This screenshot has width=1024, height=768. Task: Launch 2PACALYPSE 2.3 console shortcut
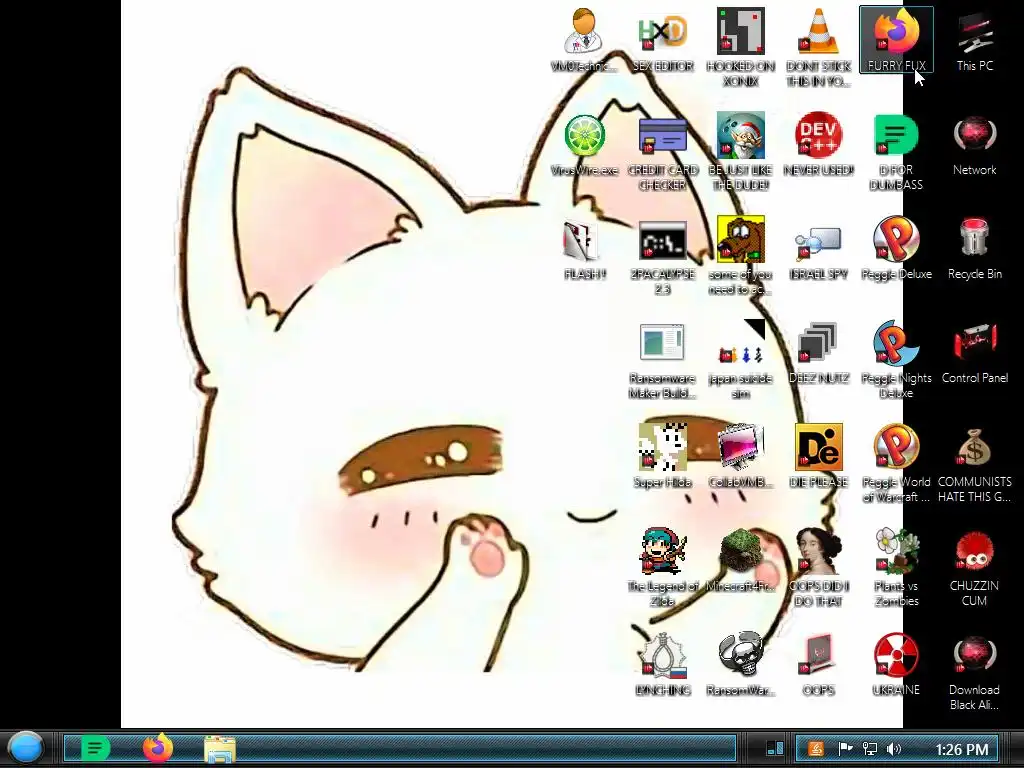[x=662, y=256]
